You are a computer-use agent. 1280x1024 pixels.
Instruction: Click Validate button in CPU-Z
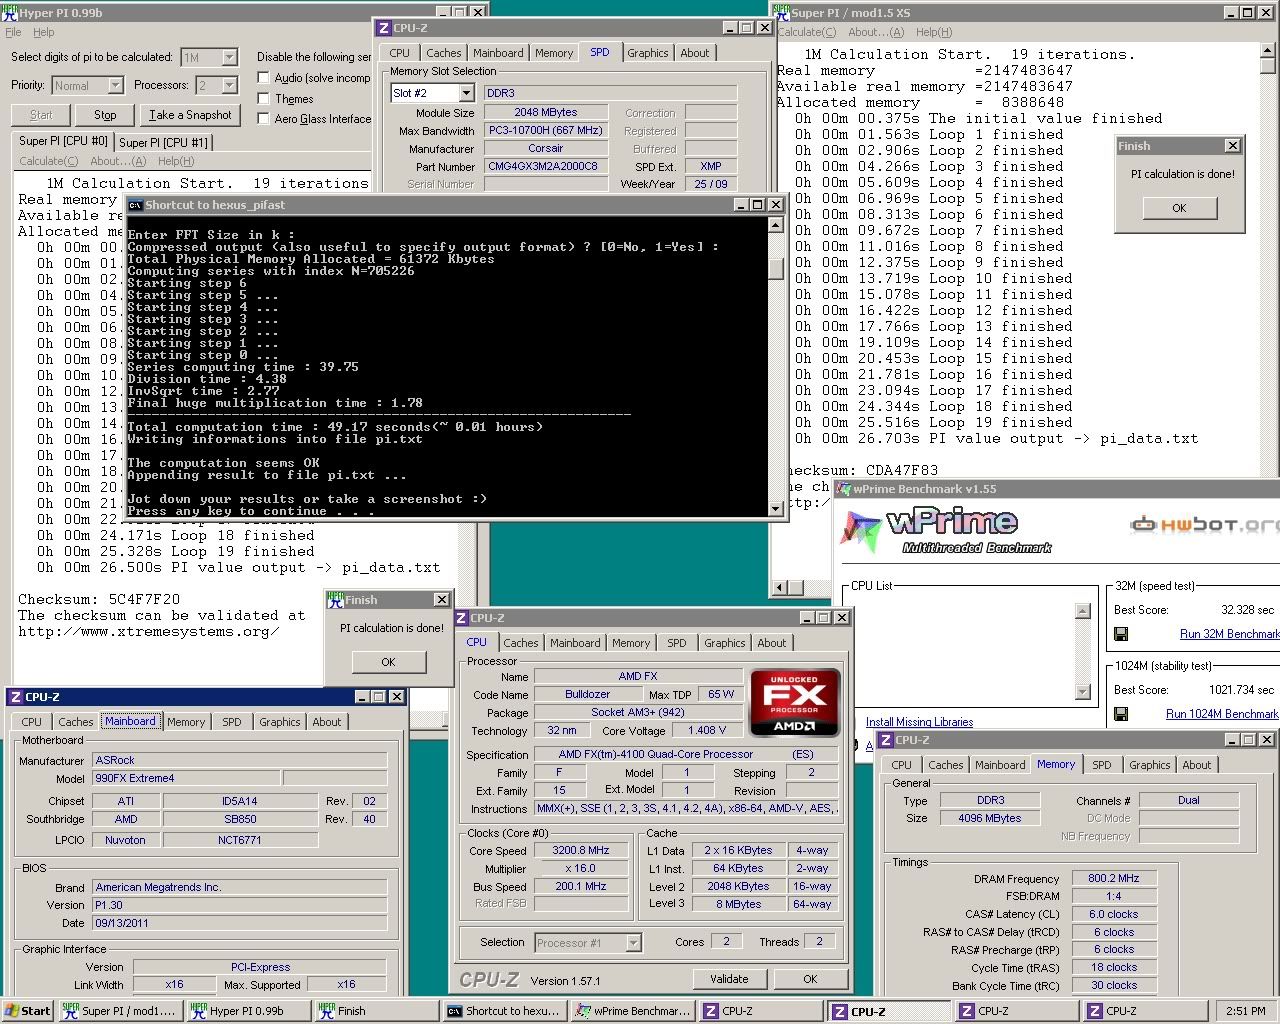pos(729,979)
